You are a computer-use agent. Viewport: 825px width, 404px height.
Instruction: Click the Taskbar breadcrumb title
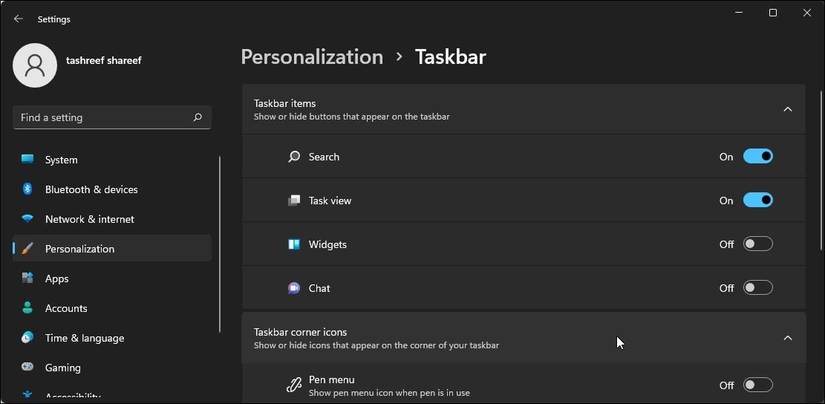pyautogui.click(x=450, y=57)
